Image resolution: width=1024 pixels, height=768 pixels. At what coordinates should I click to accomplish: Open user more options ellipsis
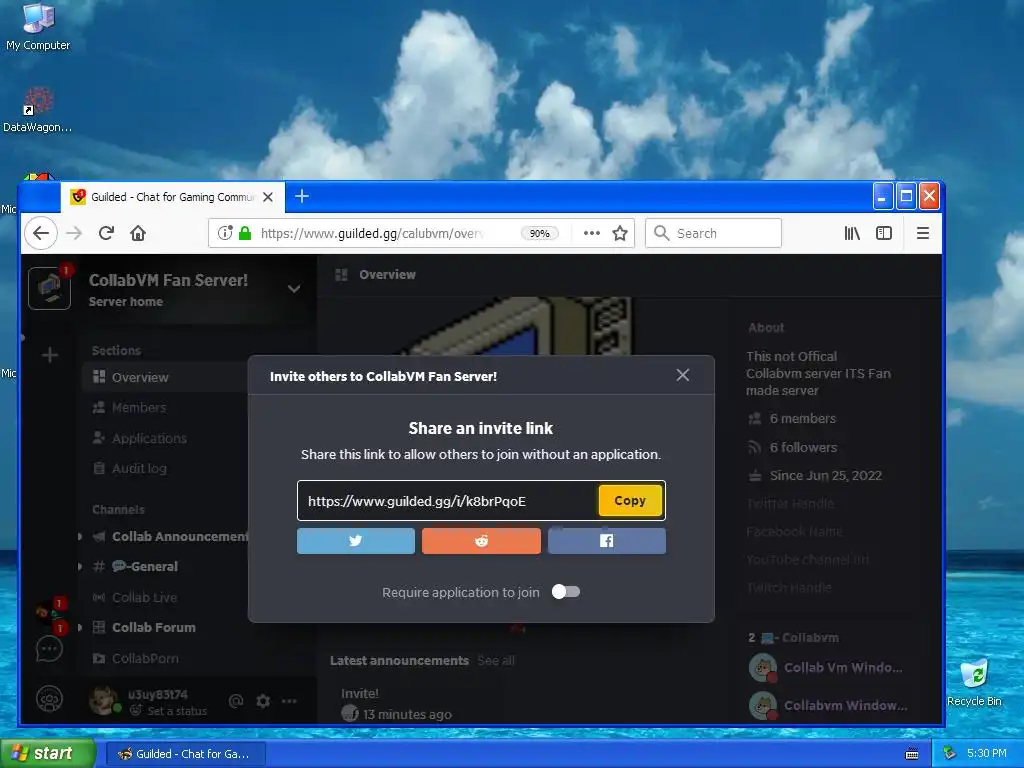[289, 701]
